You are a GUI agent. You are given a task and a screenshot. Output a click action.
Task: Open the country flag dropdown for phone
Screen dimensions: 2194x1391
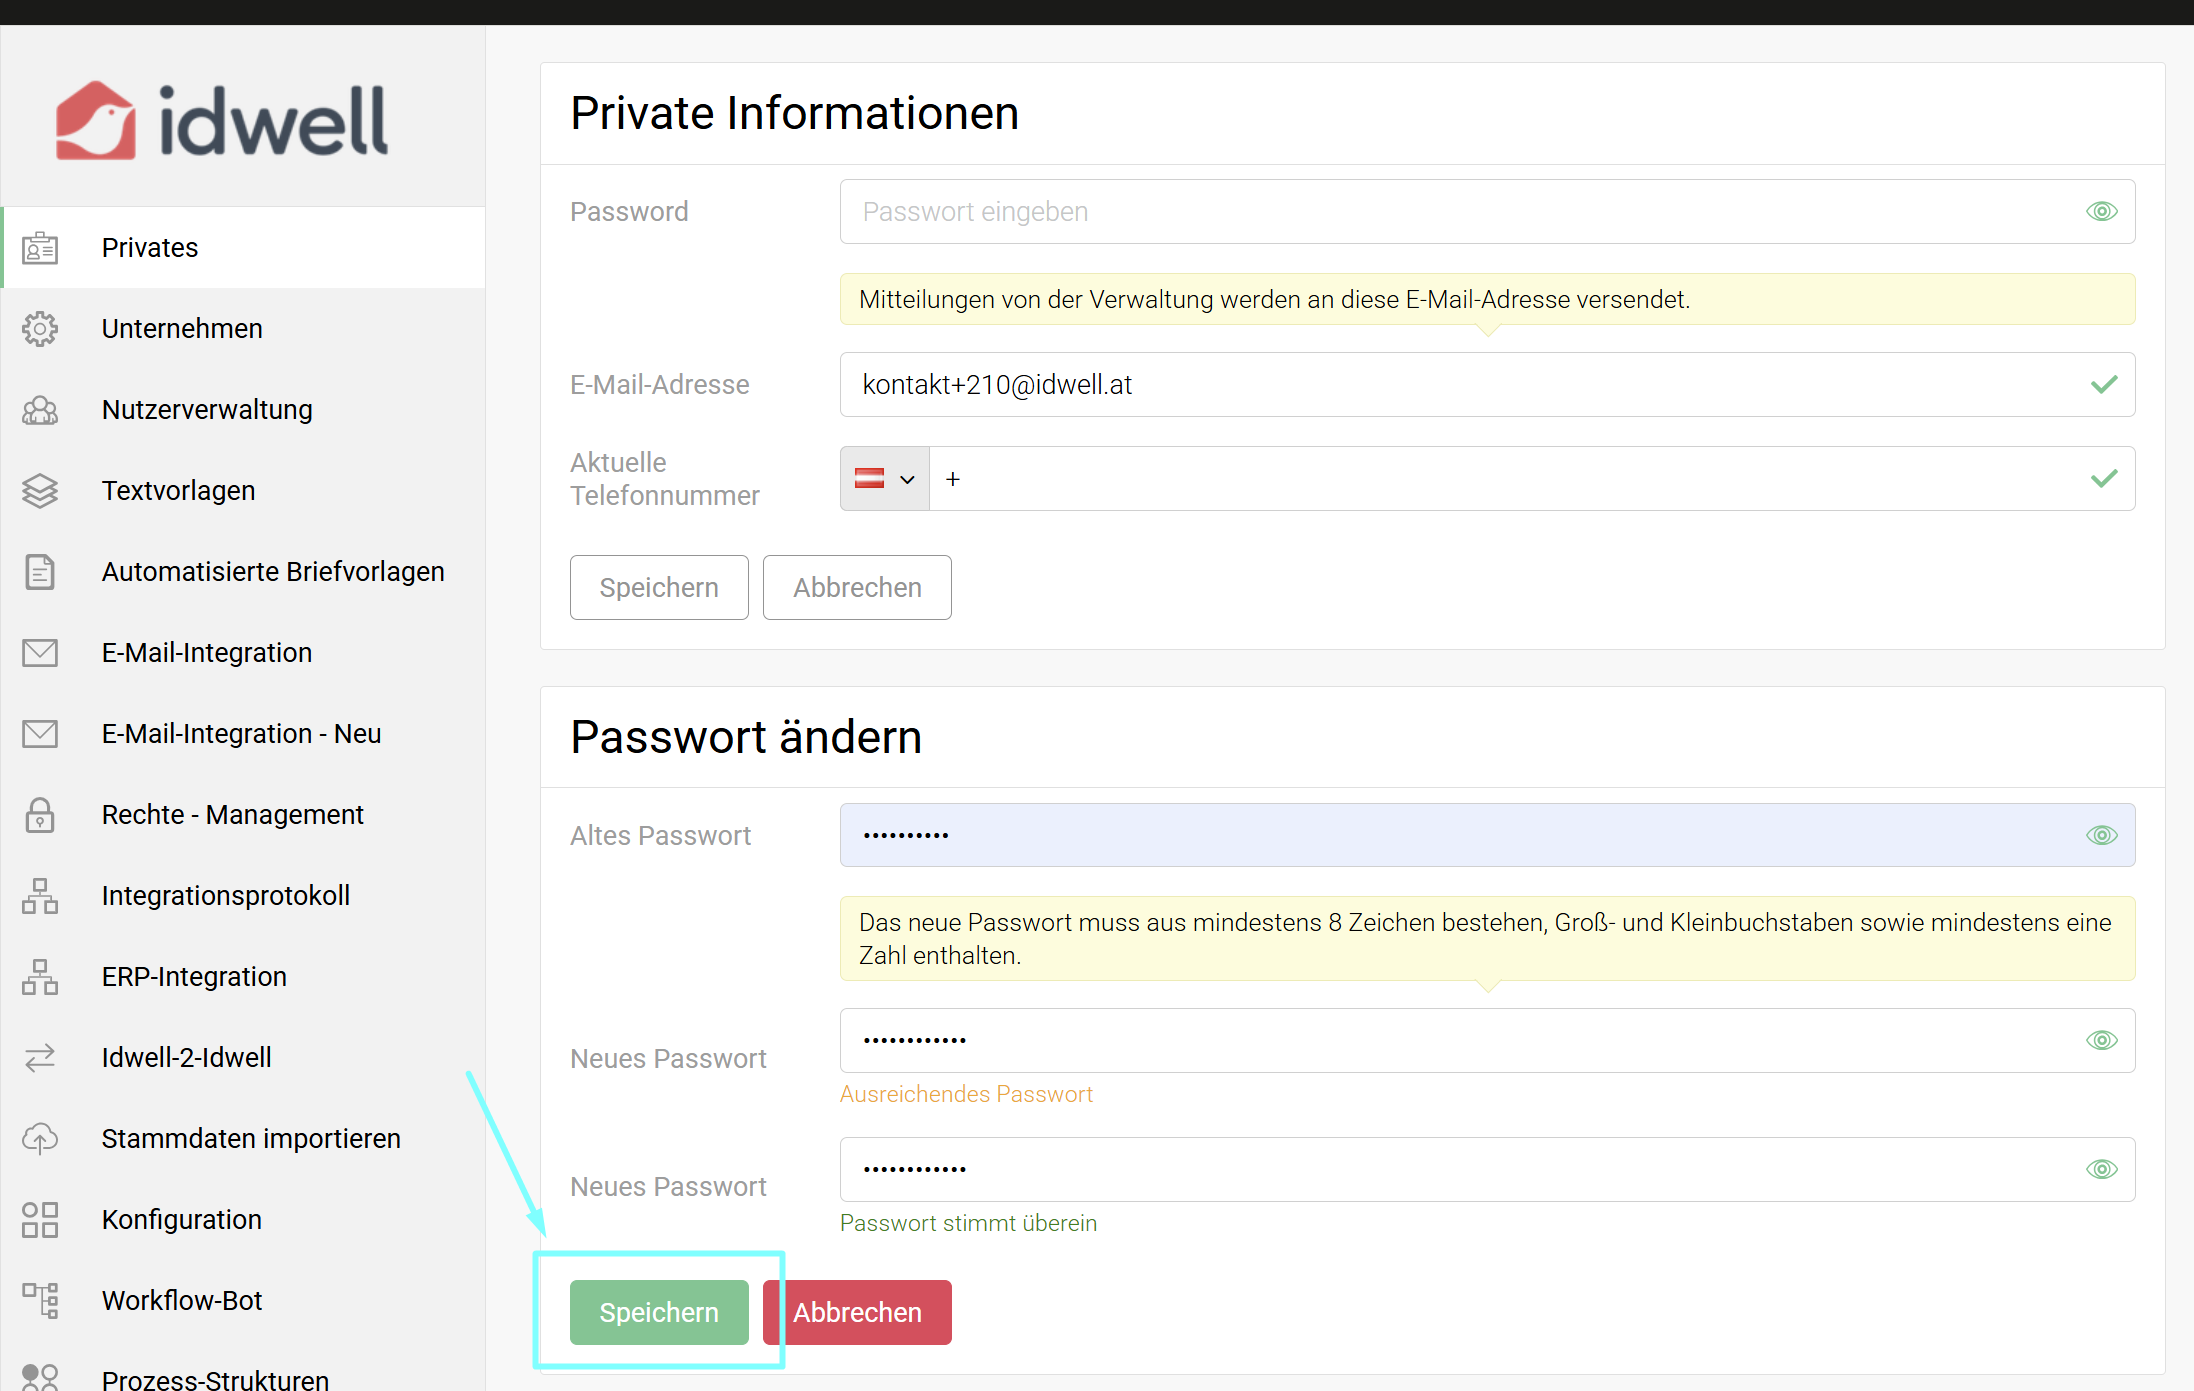885,479
